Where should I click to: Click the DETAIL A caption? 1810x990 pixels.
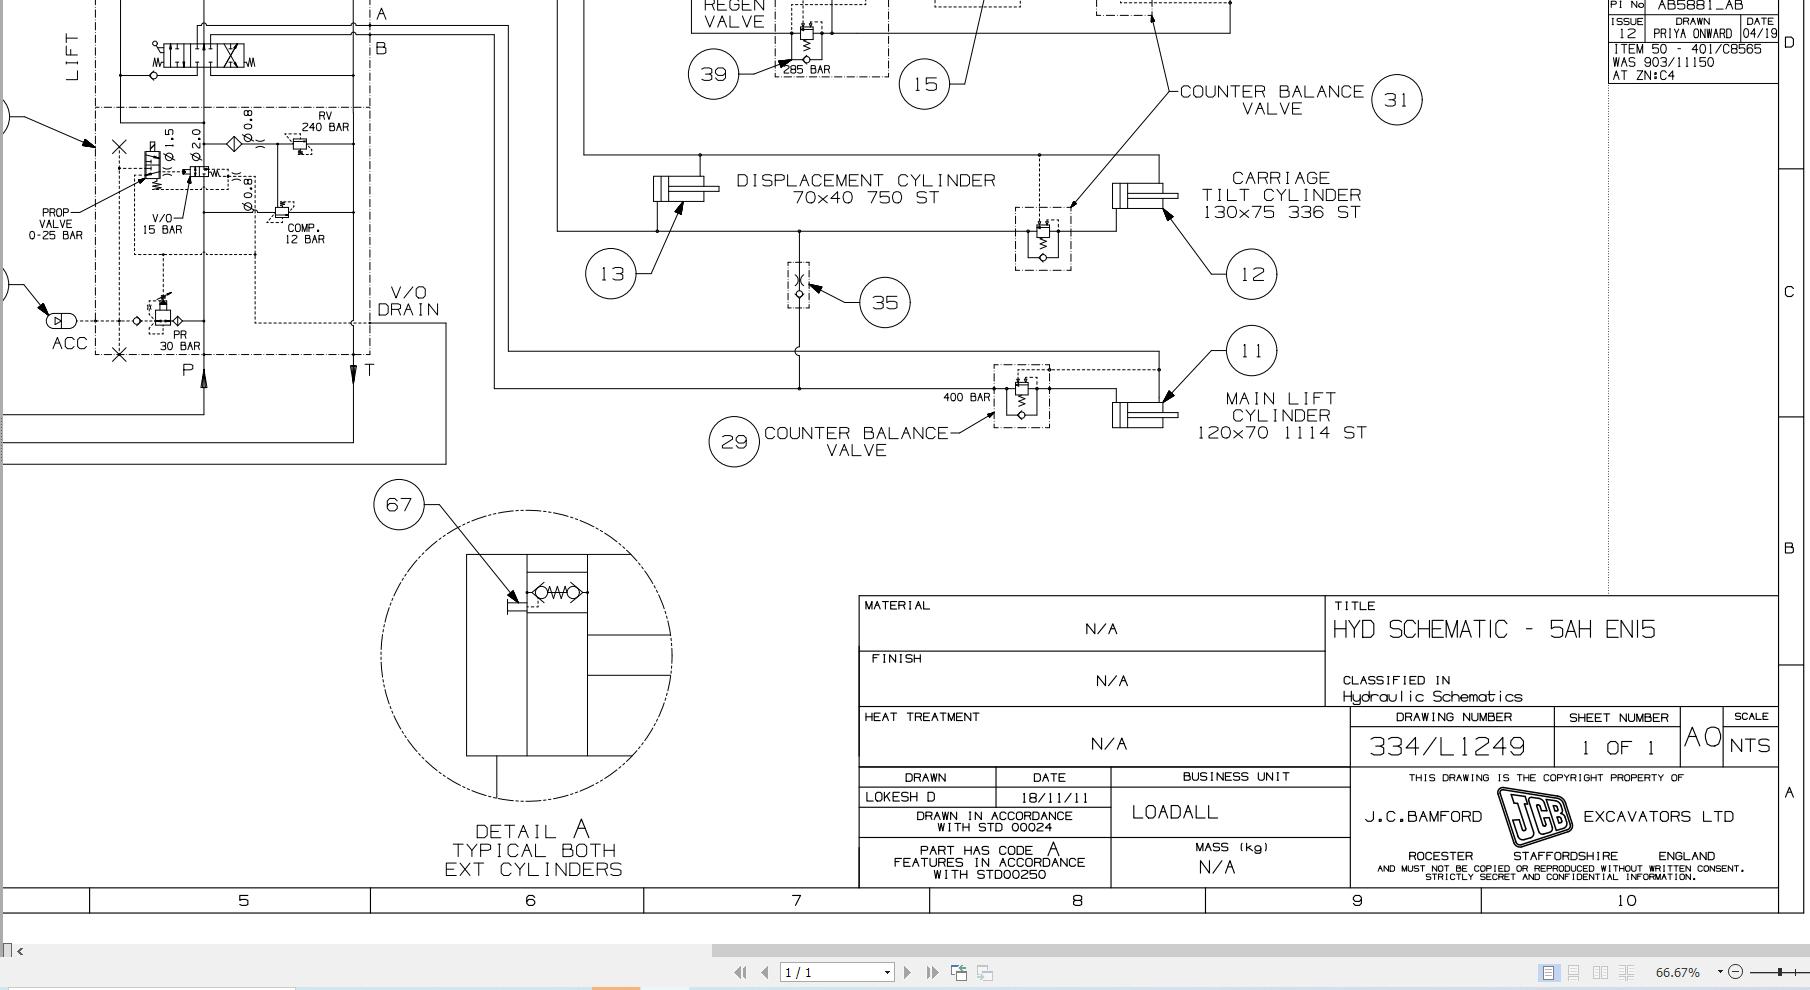(x=534, y=850)
